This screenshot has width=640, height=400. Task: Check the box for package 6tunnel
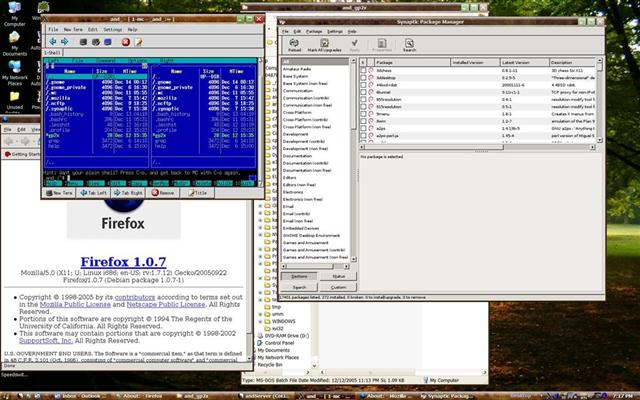click(x=363, y=92)
